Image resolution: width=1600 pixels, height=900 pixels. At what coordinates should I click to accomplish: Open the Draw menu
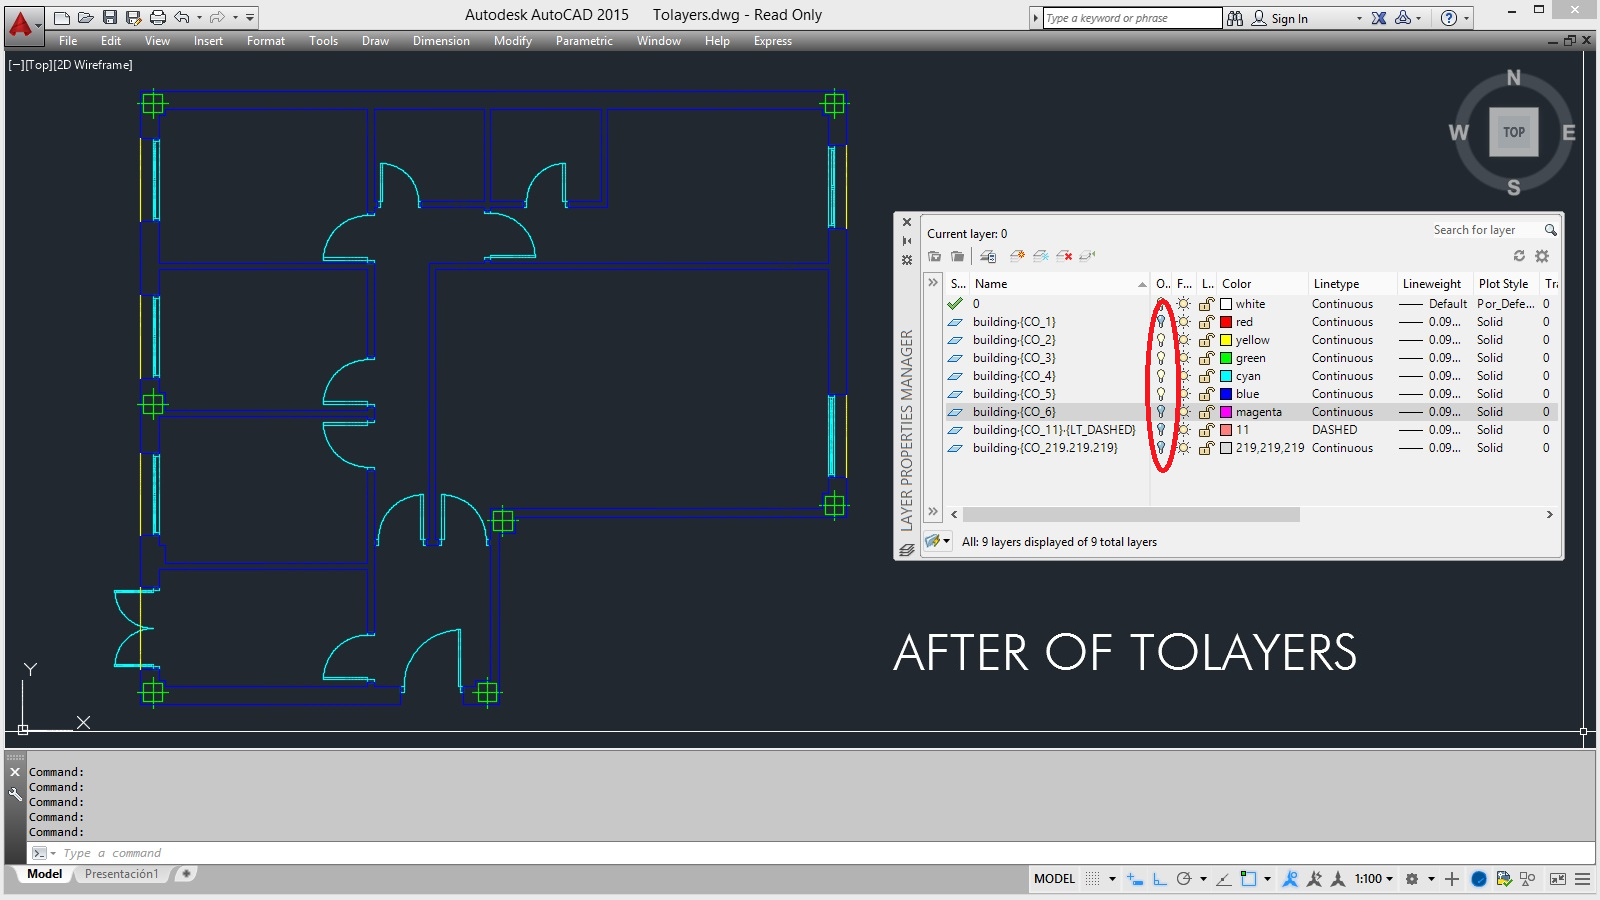pos(375,41)
